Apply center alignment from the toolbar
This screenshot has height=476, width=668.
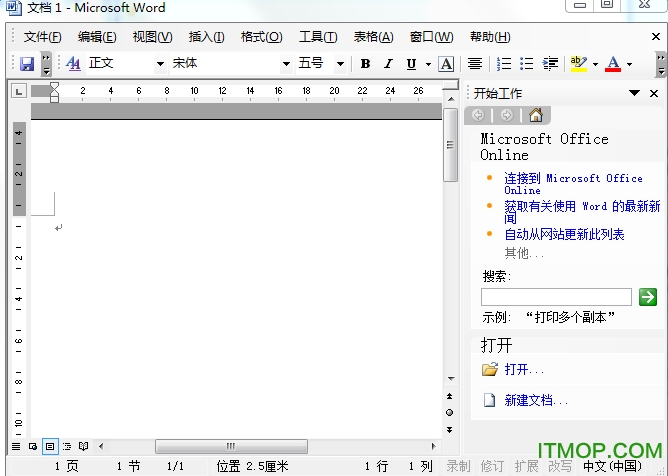coord(475,64)
